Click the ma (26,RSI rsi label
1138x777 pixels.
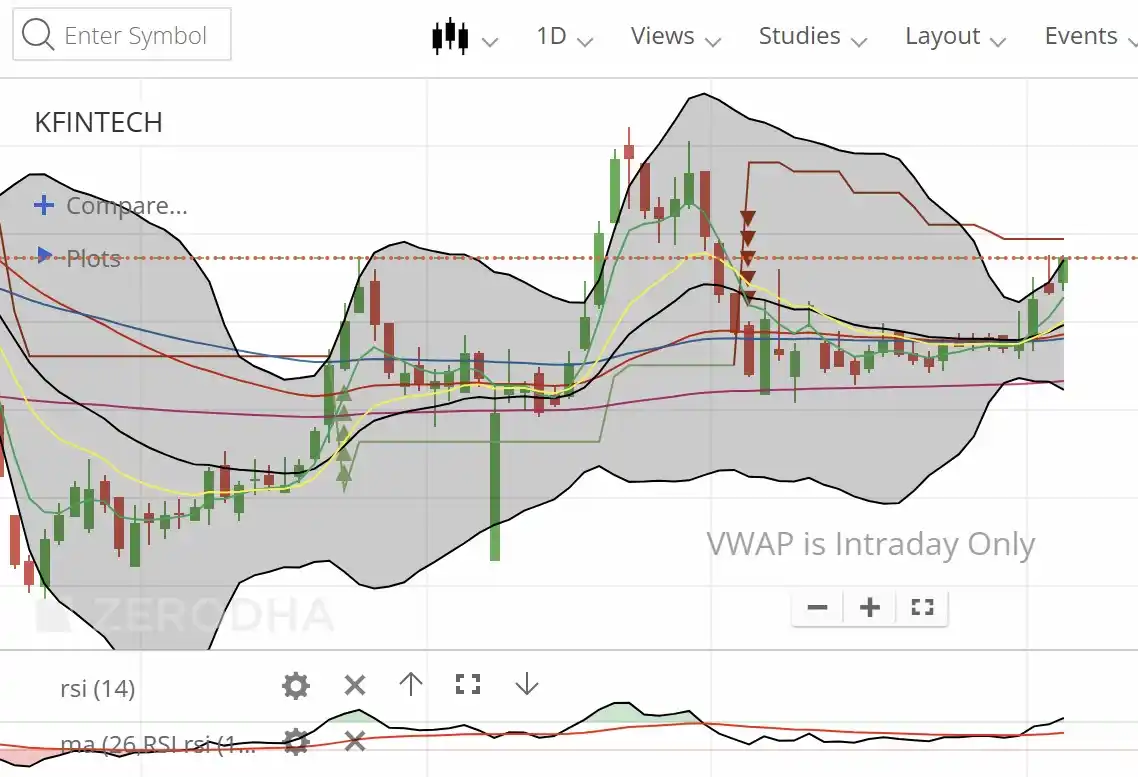(157, 744)
